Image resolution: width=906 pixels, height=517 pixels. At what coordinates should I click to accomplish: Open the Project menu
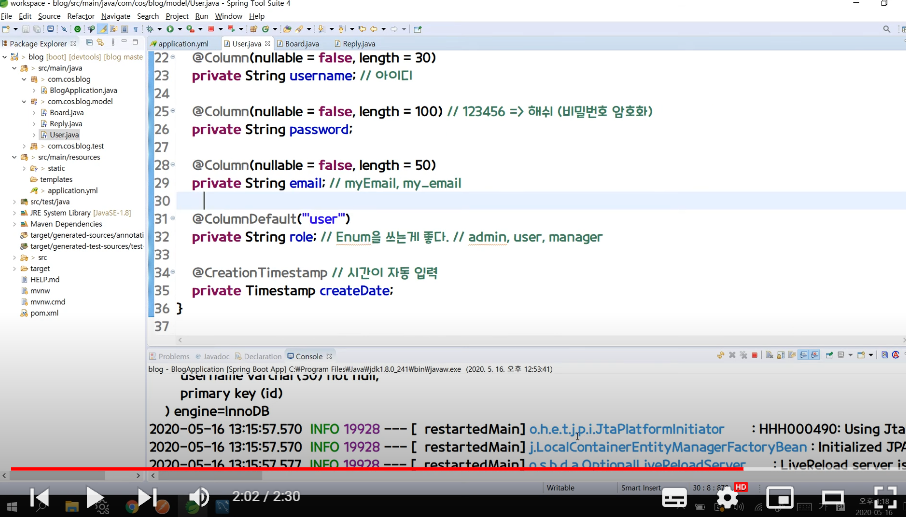coord(177,16)
